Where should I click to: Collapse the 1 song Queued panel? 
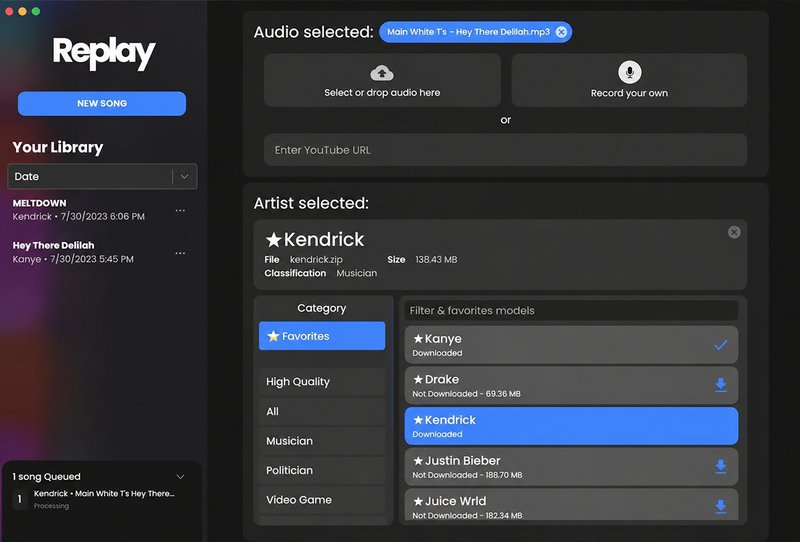point(180,477)
